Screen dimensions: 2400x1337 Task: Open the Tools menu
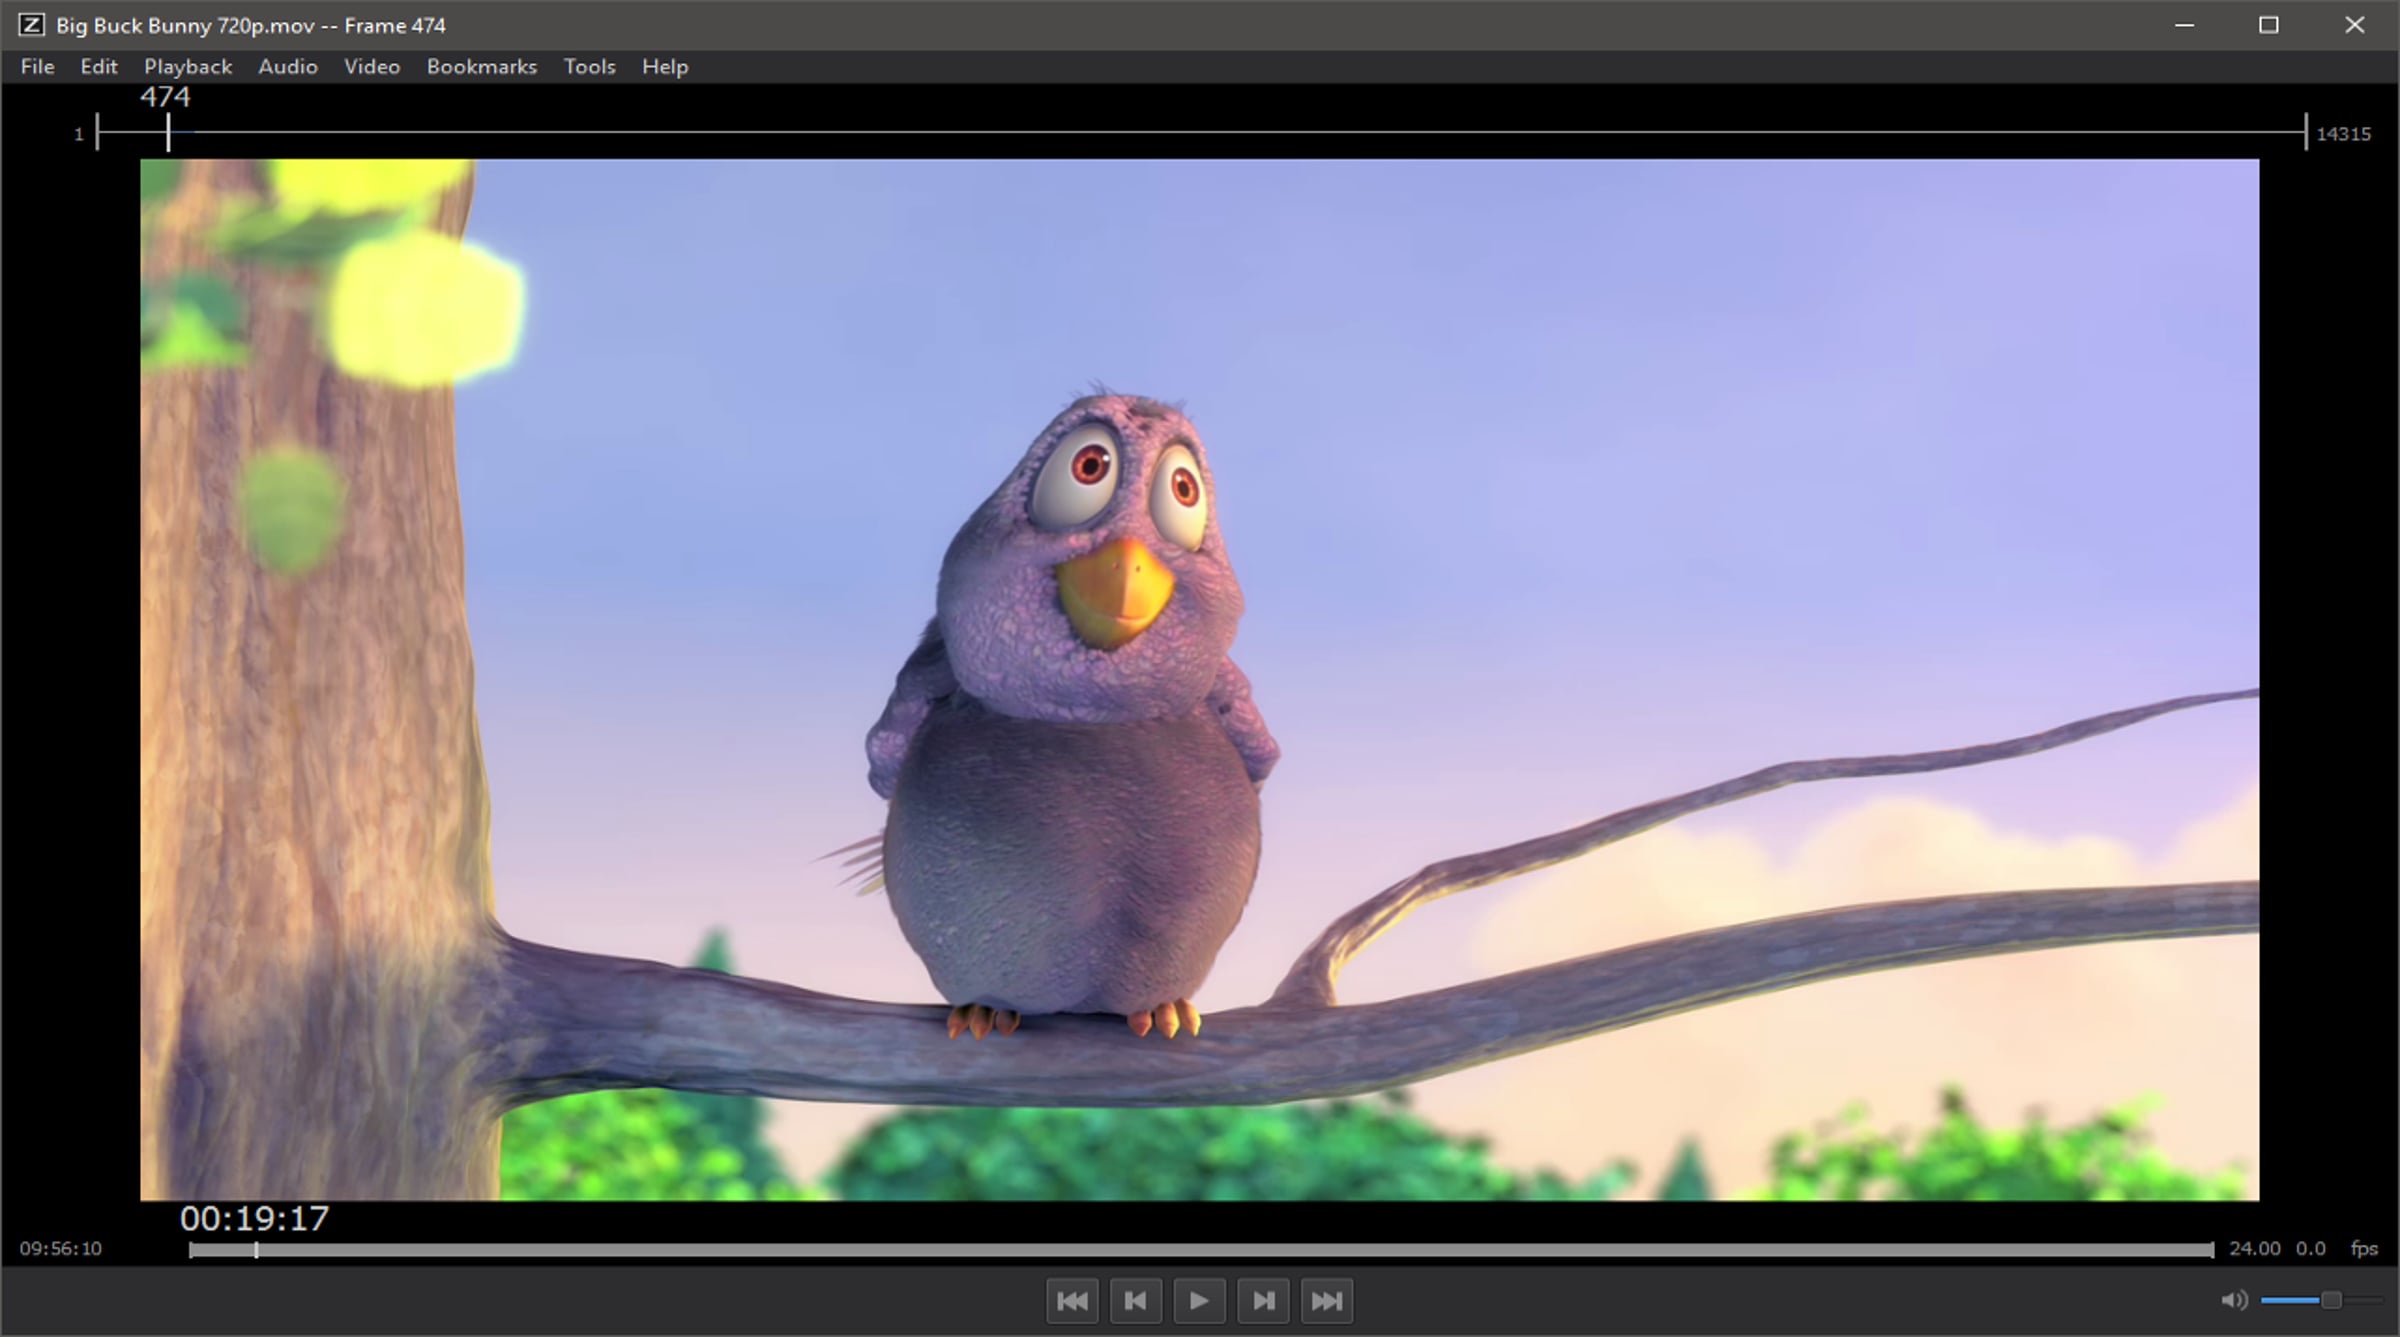pyautogui.click(x=589, y=66)
